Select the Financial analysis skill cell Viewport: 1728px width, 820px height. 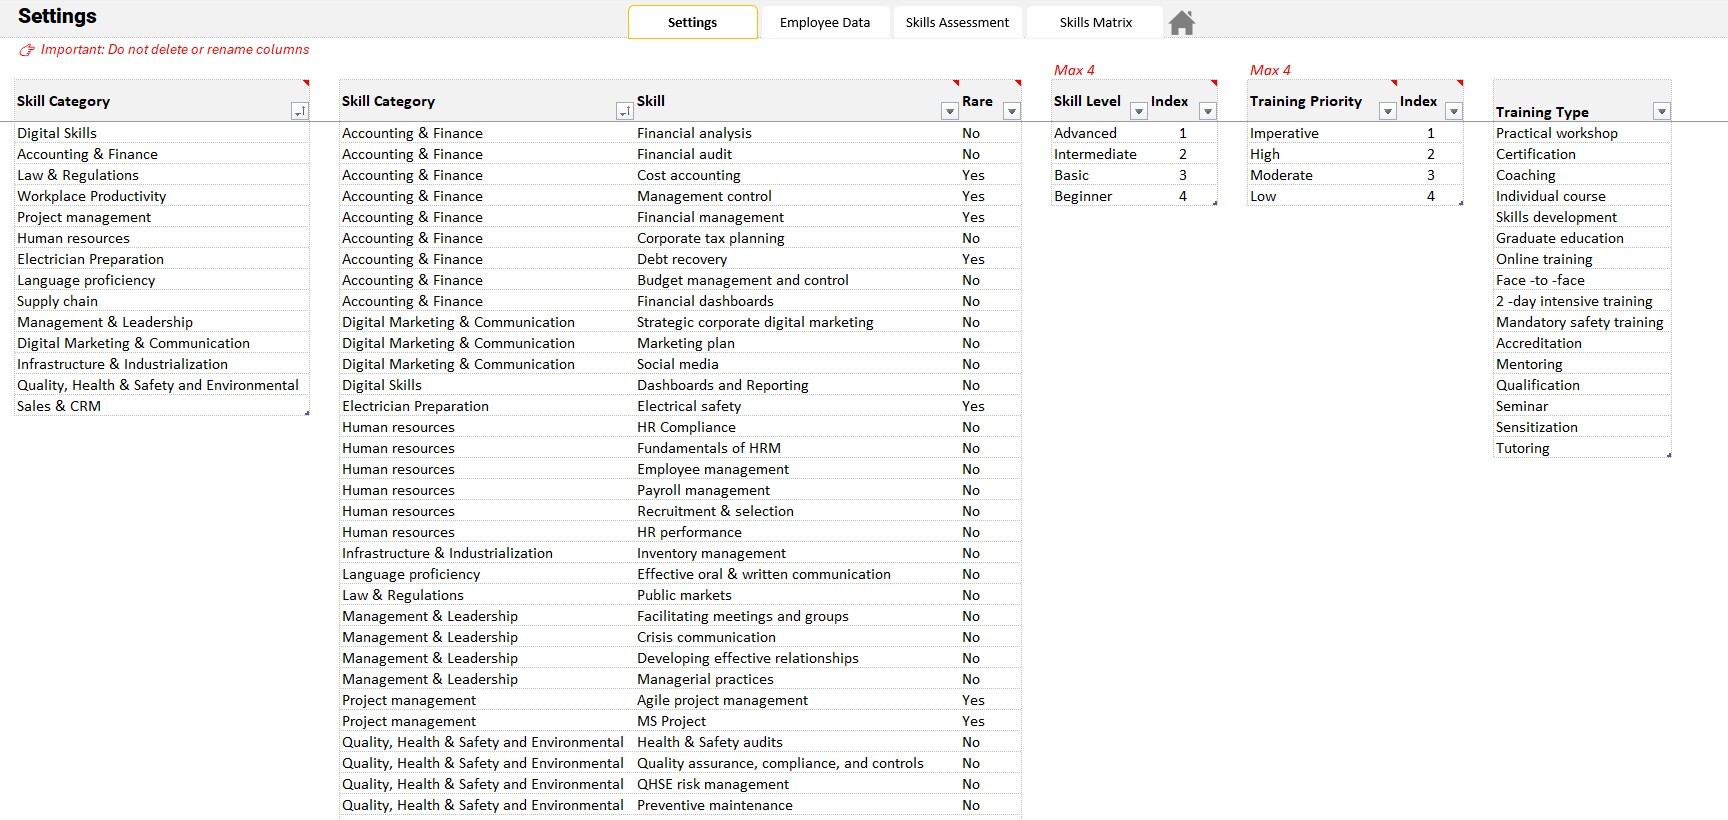[x=796, y=133]
